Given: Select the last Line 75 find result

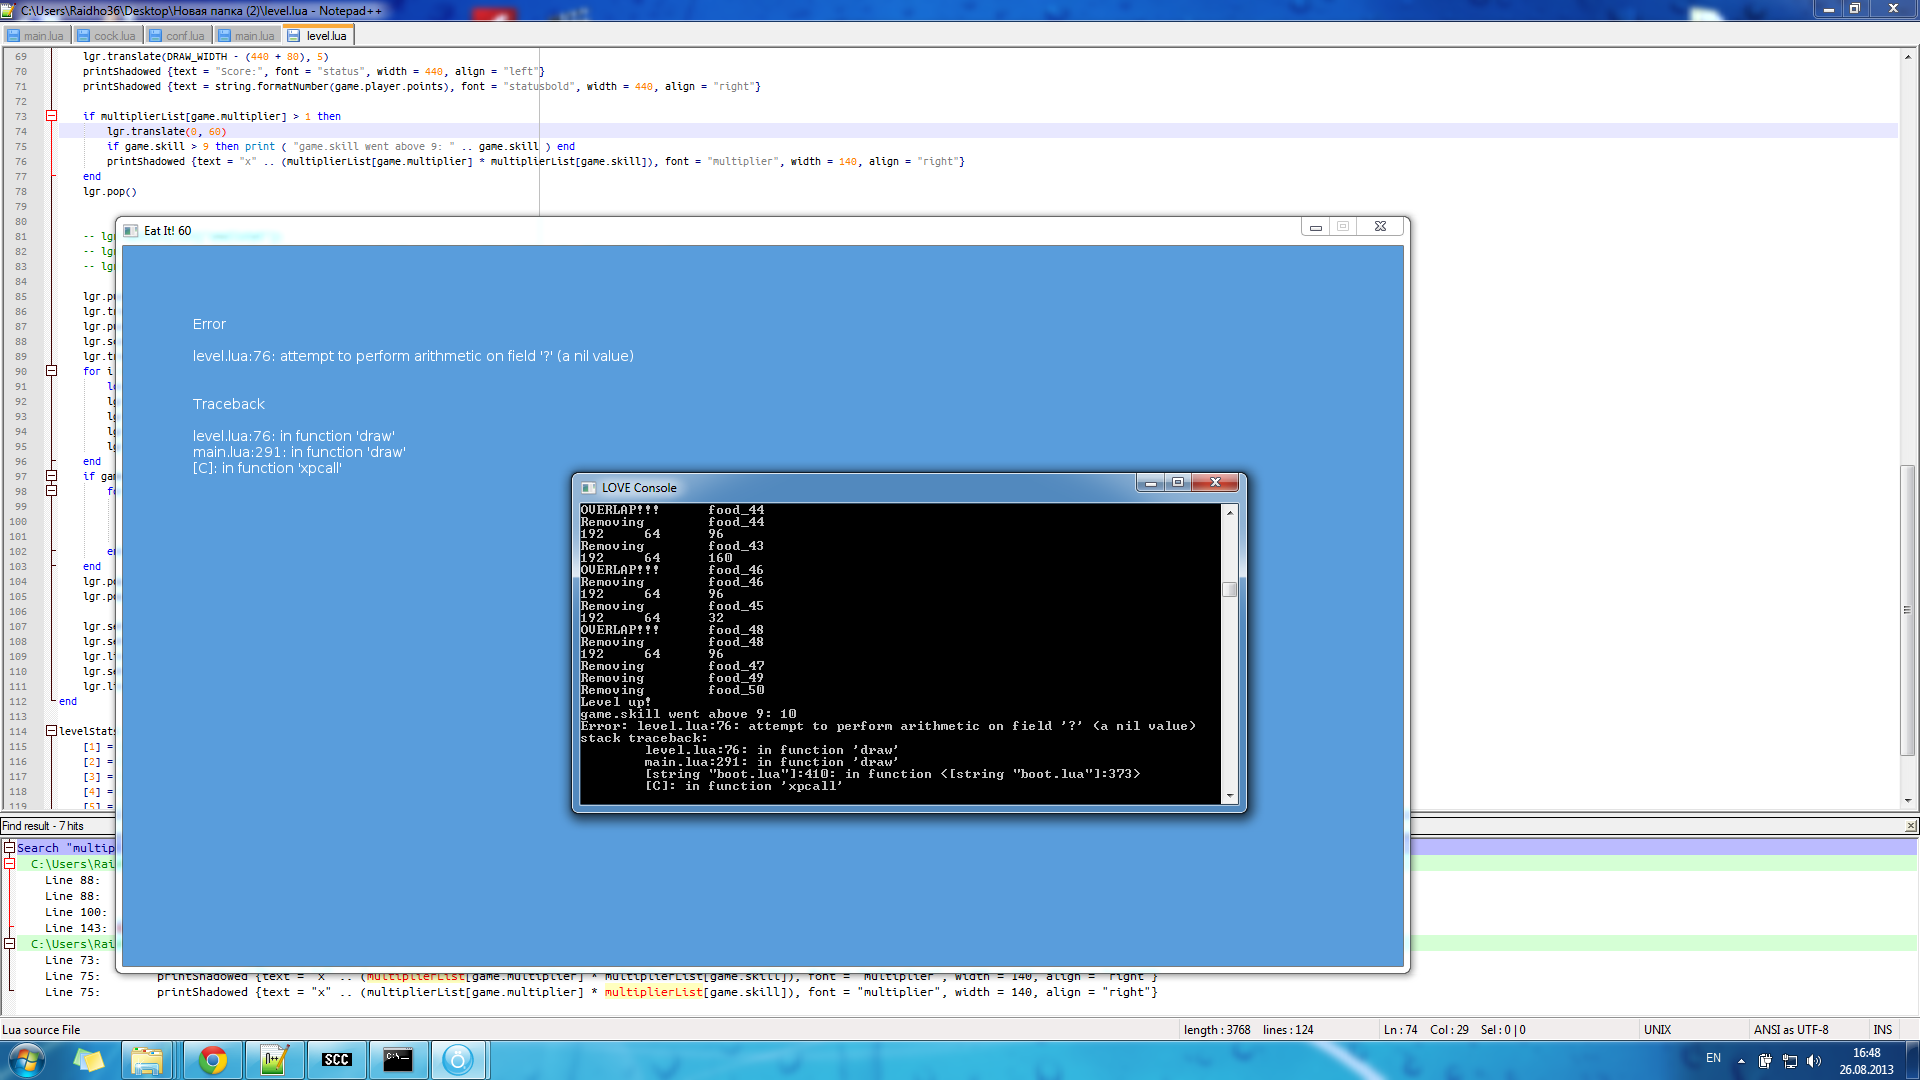Looking at the screenshot, I should (x=600, y=992).
